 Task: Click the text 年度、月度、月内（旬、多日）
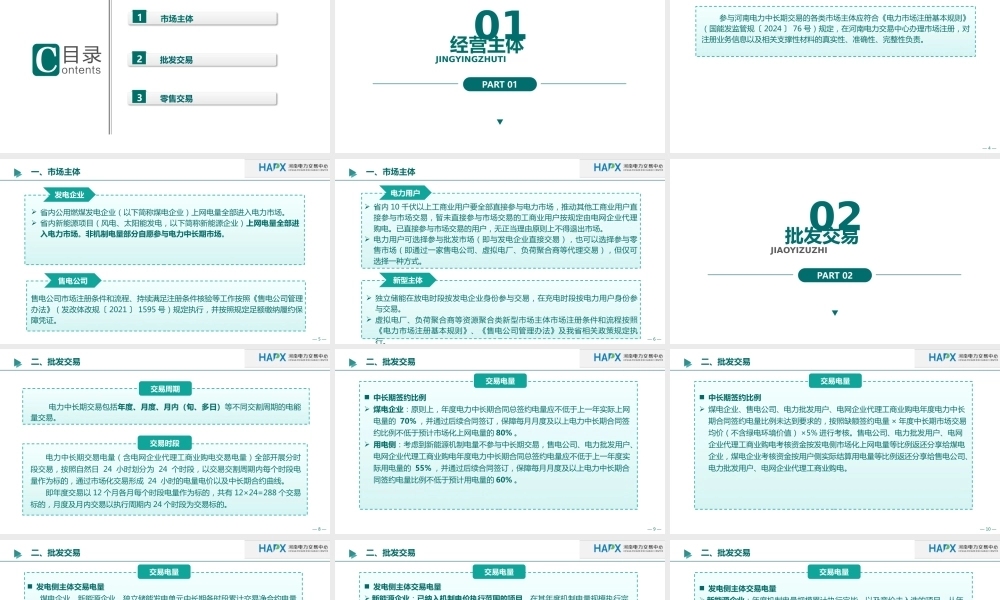point(169,406)
